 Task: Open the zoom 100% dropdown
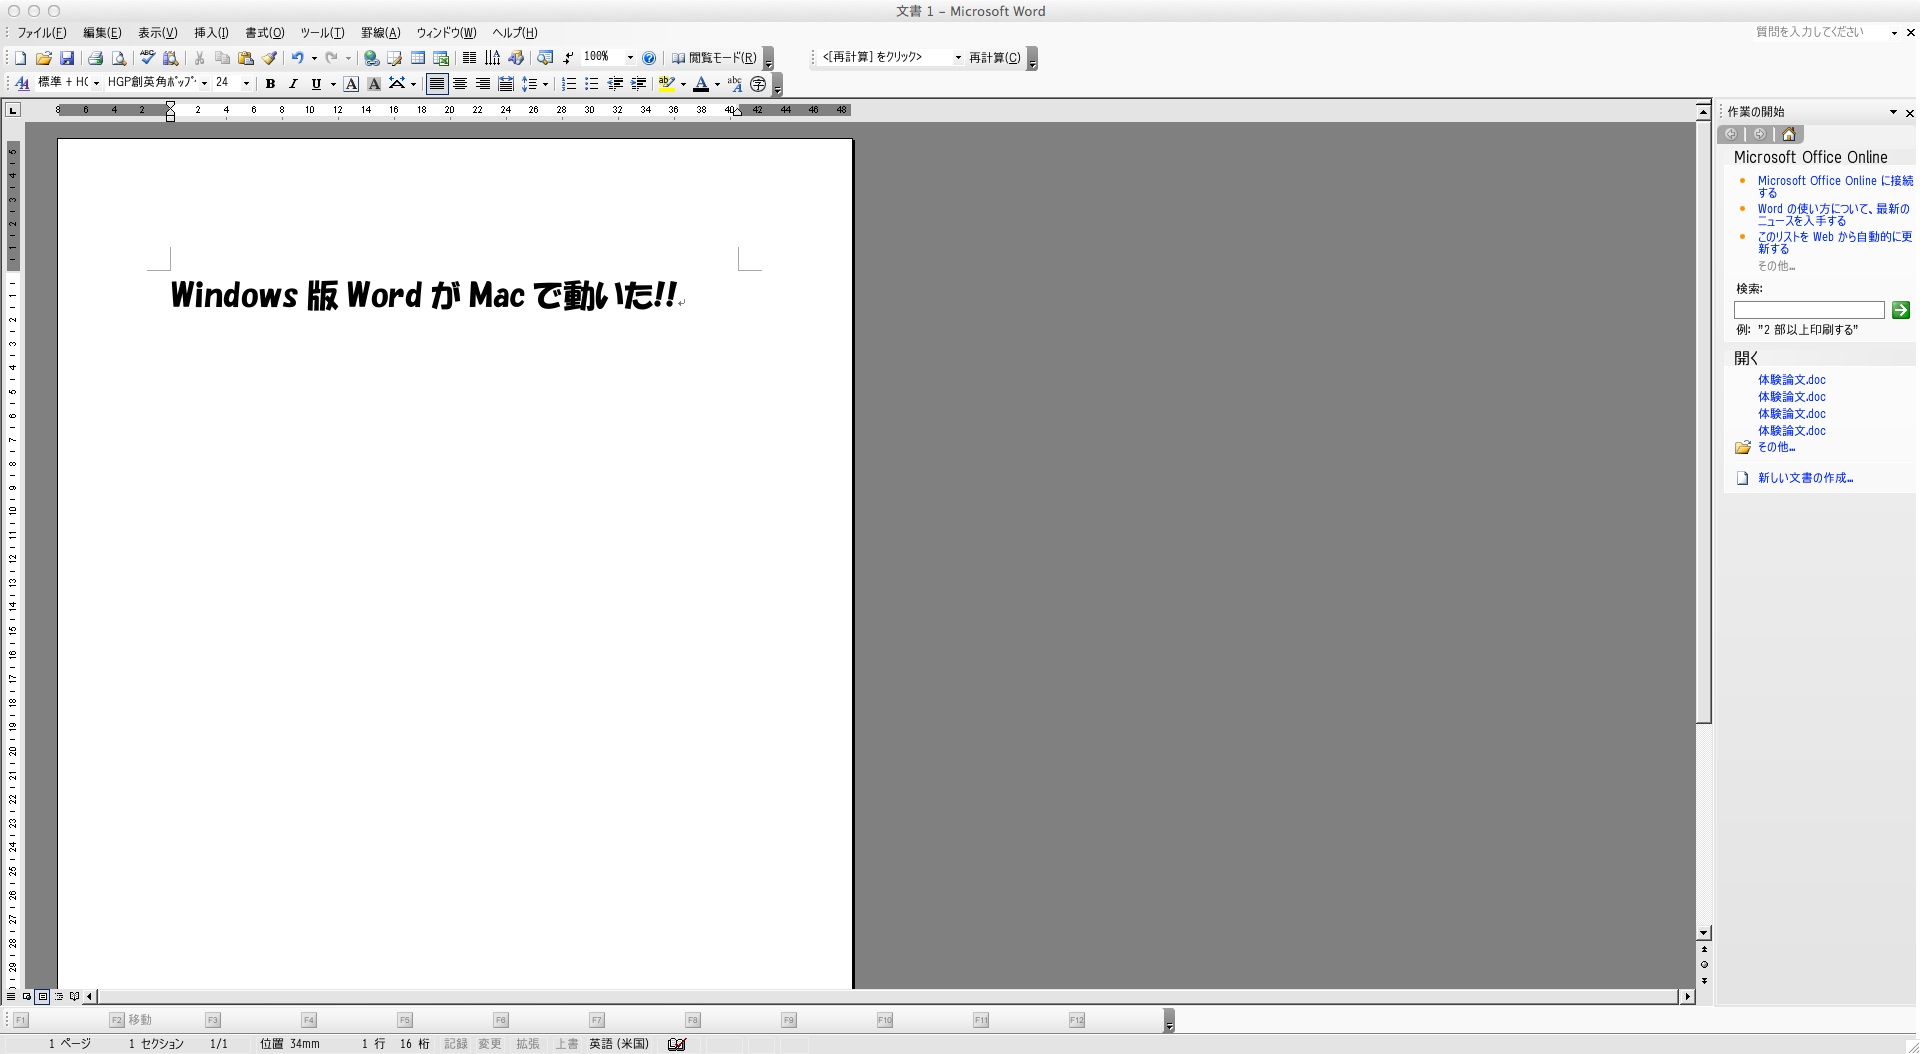point(630,58)
